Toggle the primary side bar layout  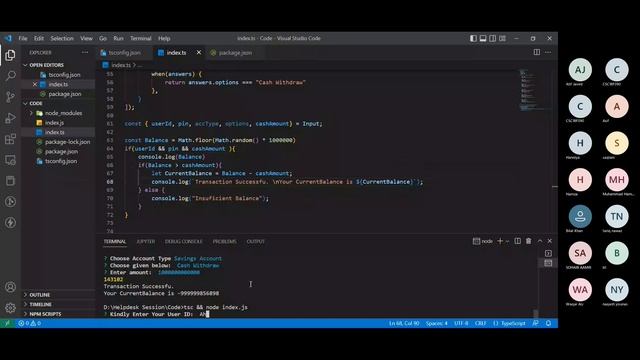[473, 38]
